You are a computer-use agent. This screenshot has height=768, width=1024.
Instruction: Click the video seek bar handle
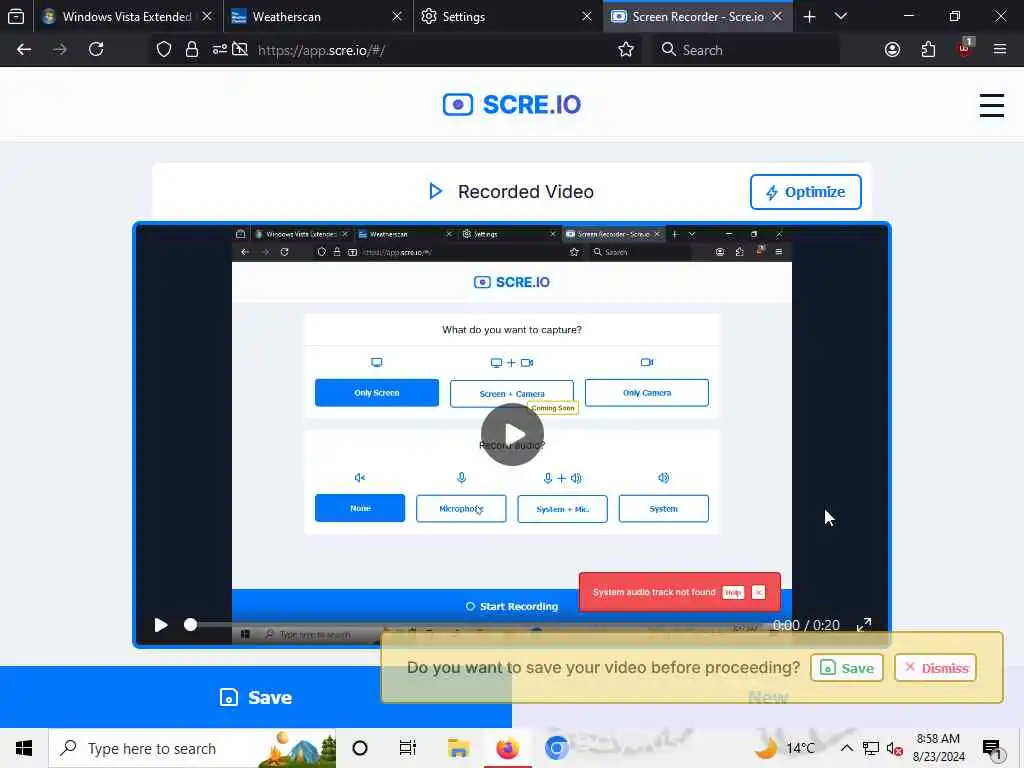click(190, 625)
